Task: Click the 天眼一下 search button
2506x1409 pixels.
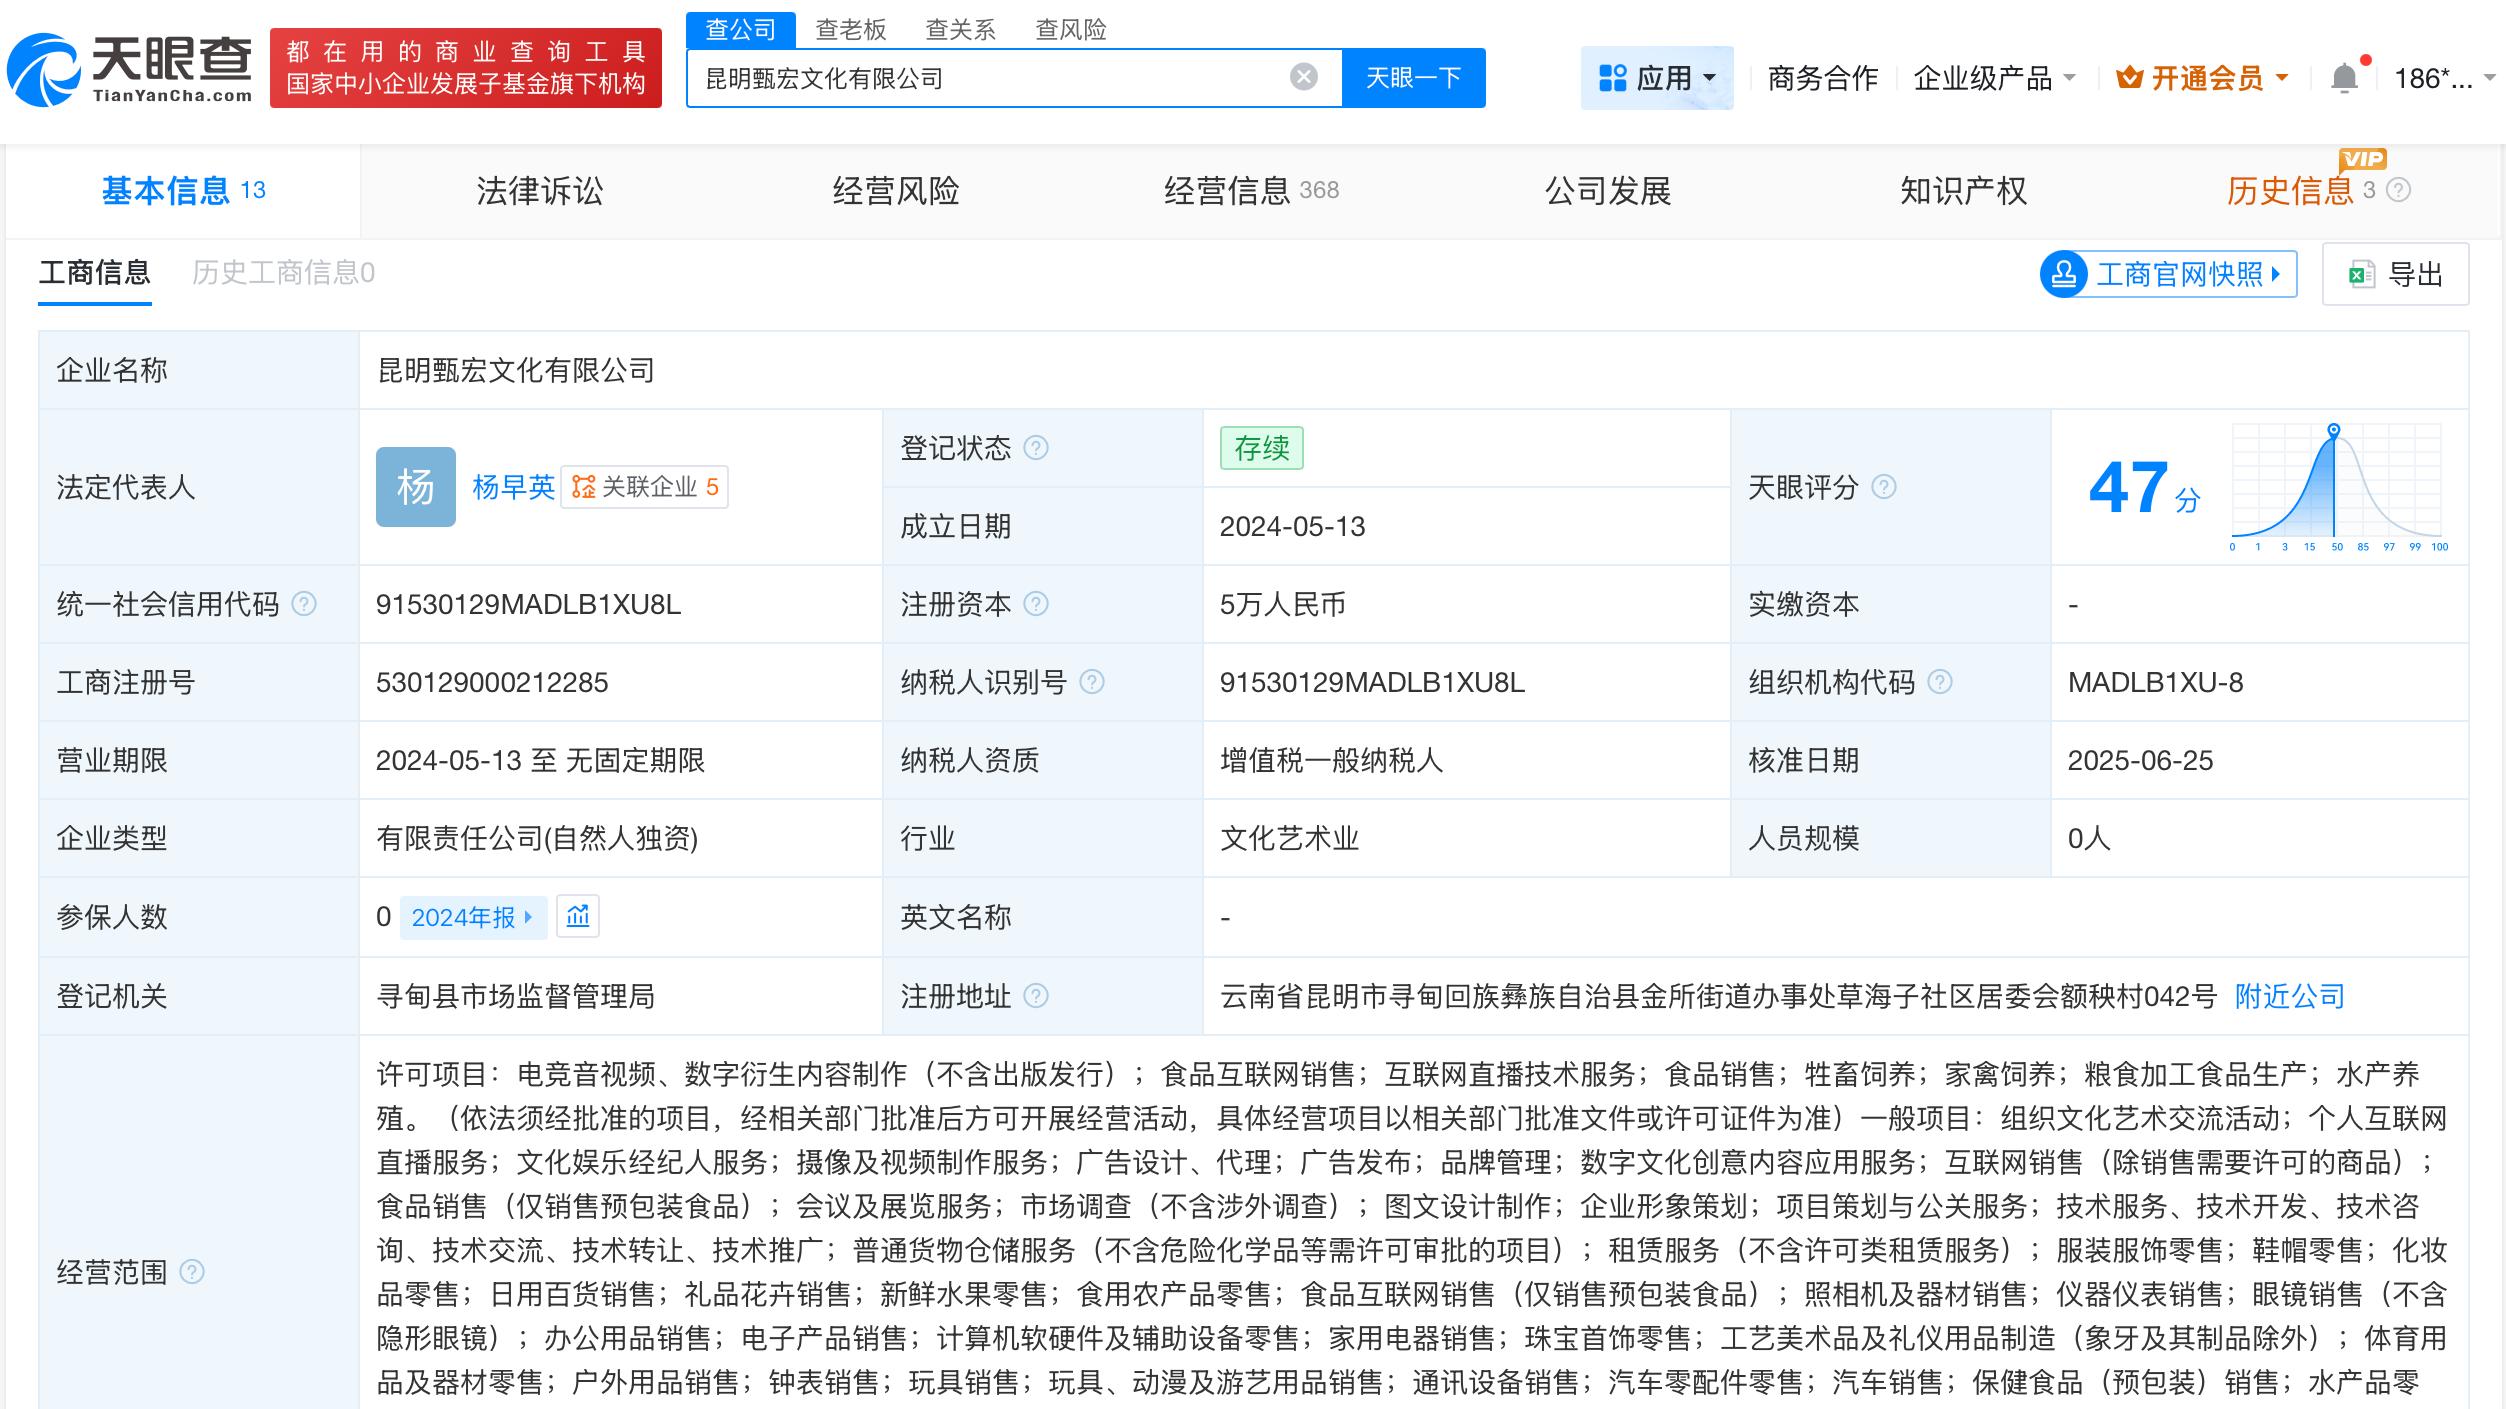Action: (1413, 77)
